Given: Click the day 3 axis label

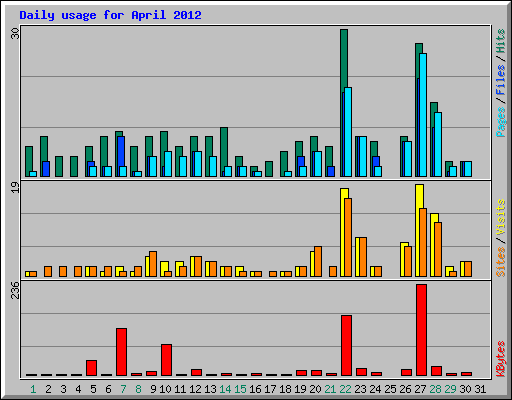Looking at the screenshot, I should tap(63, 389).
